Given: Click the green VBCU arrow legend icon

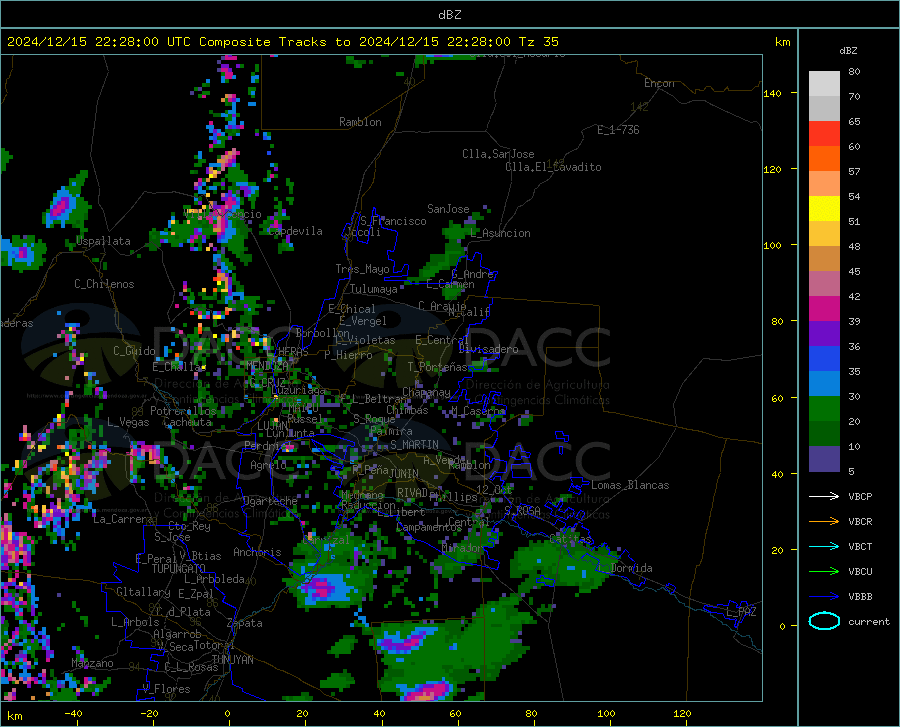Looking at the screenshot, I should (x=824, y=572).
